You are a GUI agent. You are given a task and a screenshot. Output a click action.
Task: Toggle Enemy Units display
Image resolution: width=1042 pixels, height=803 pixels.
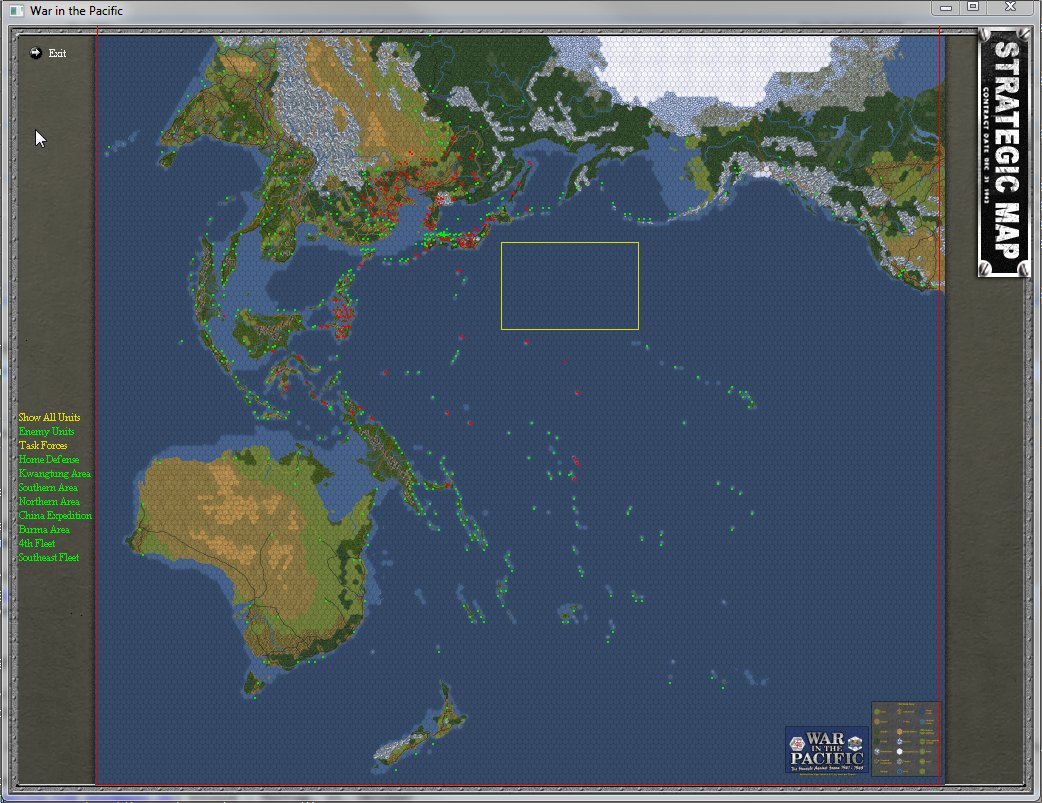click(47, 431)
